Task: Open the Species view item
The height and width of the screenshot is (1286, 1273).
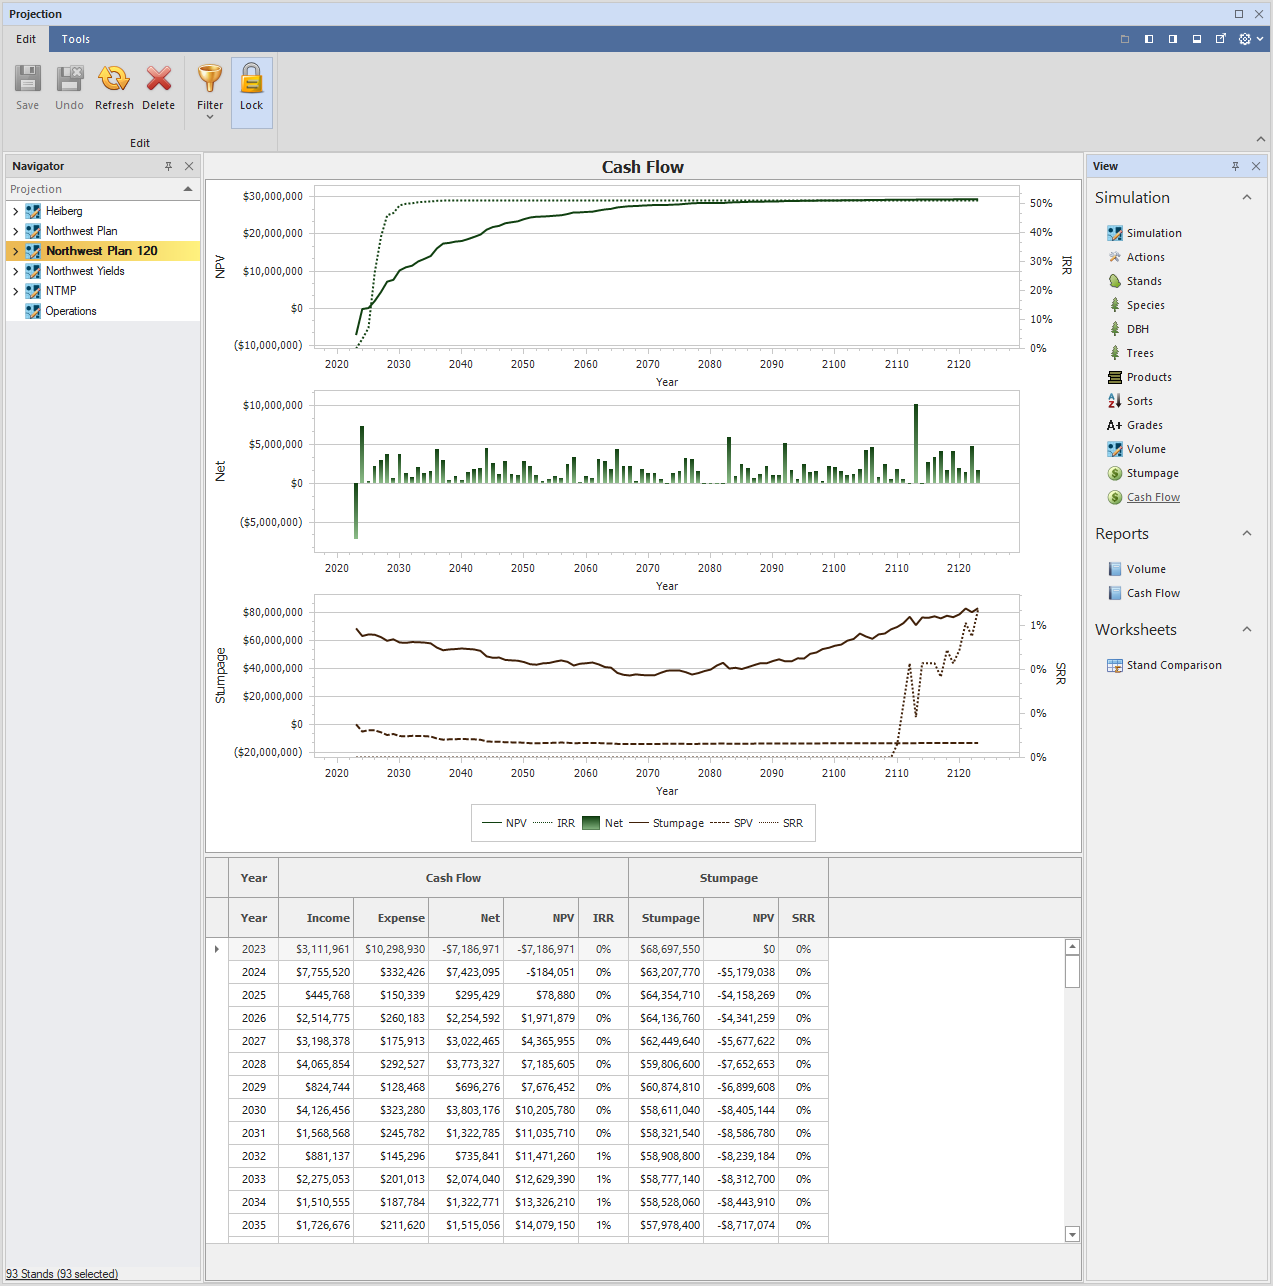Action: 1145,305
